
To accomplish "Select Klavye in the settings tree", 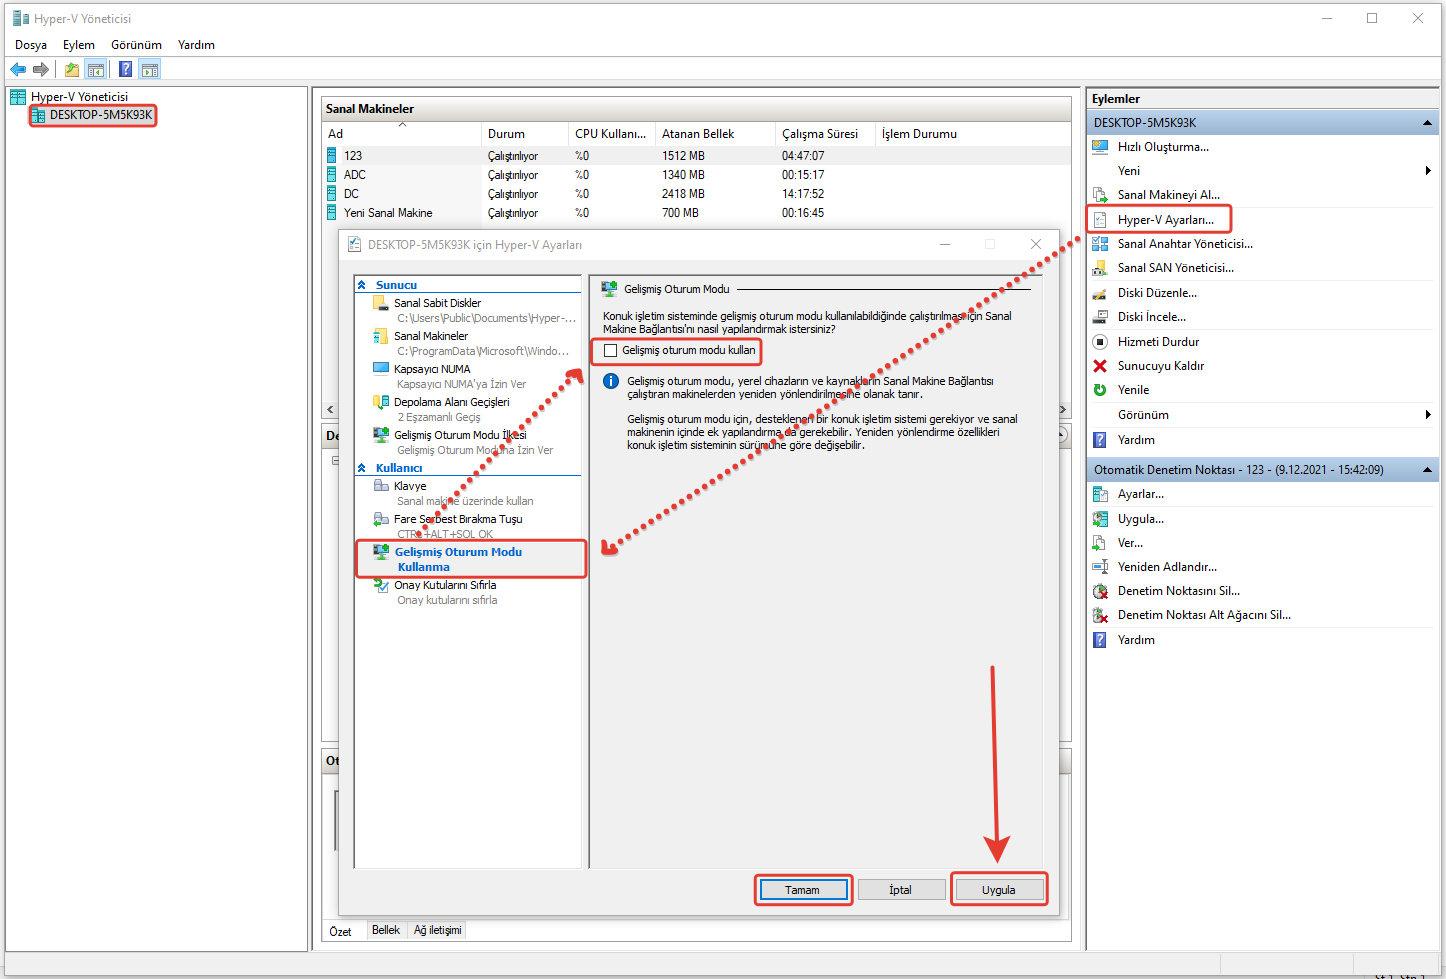I will coord(410,486).
